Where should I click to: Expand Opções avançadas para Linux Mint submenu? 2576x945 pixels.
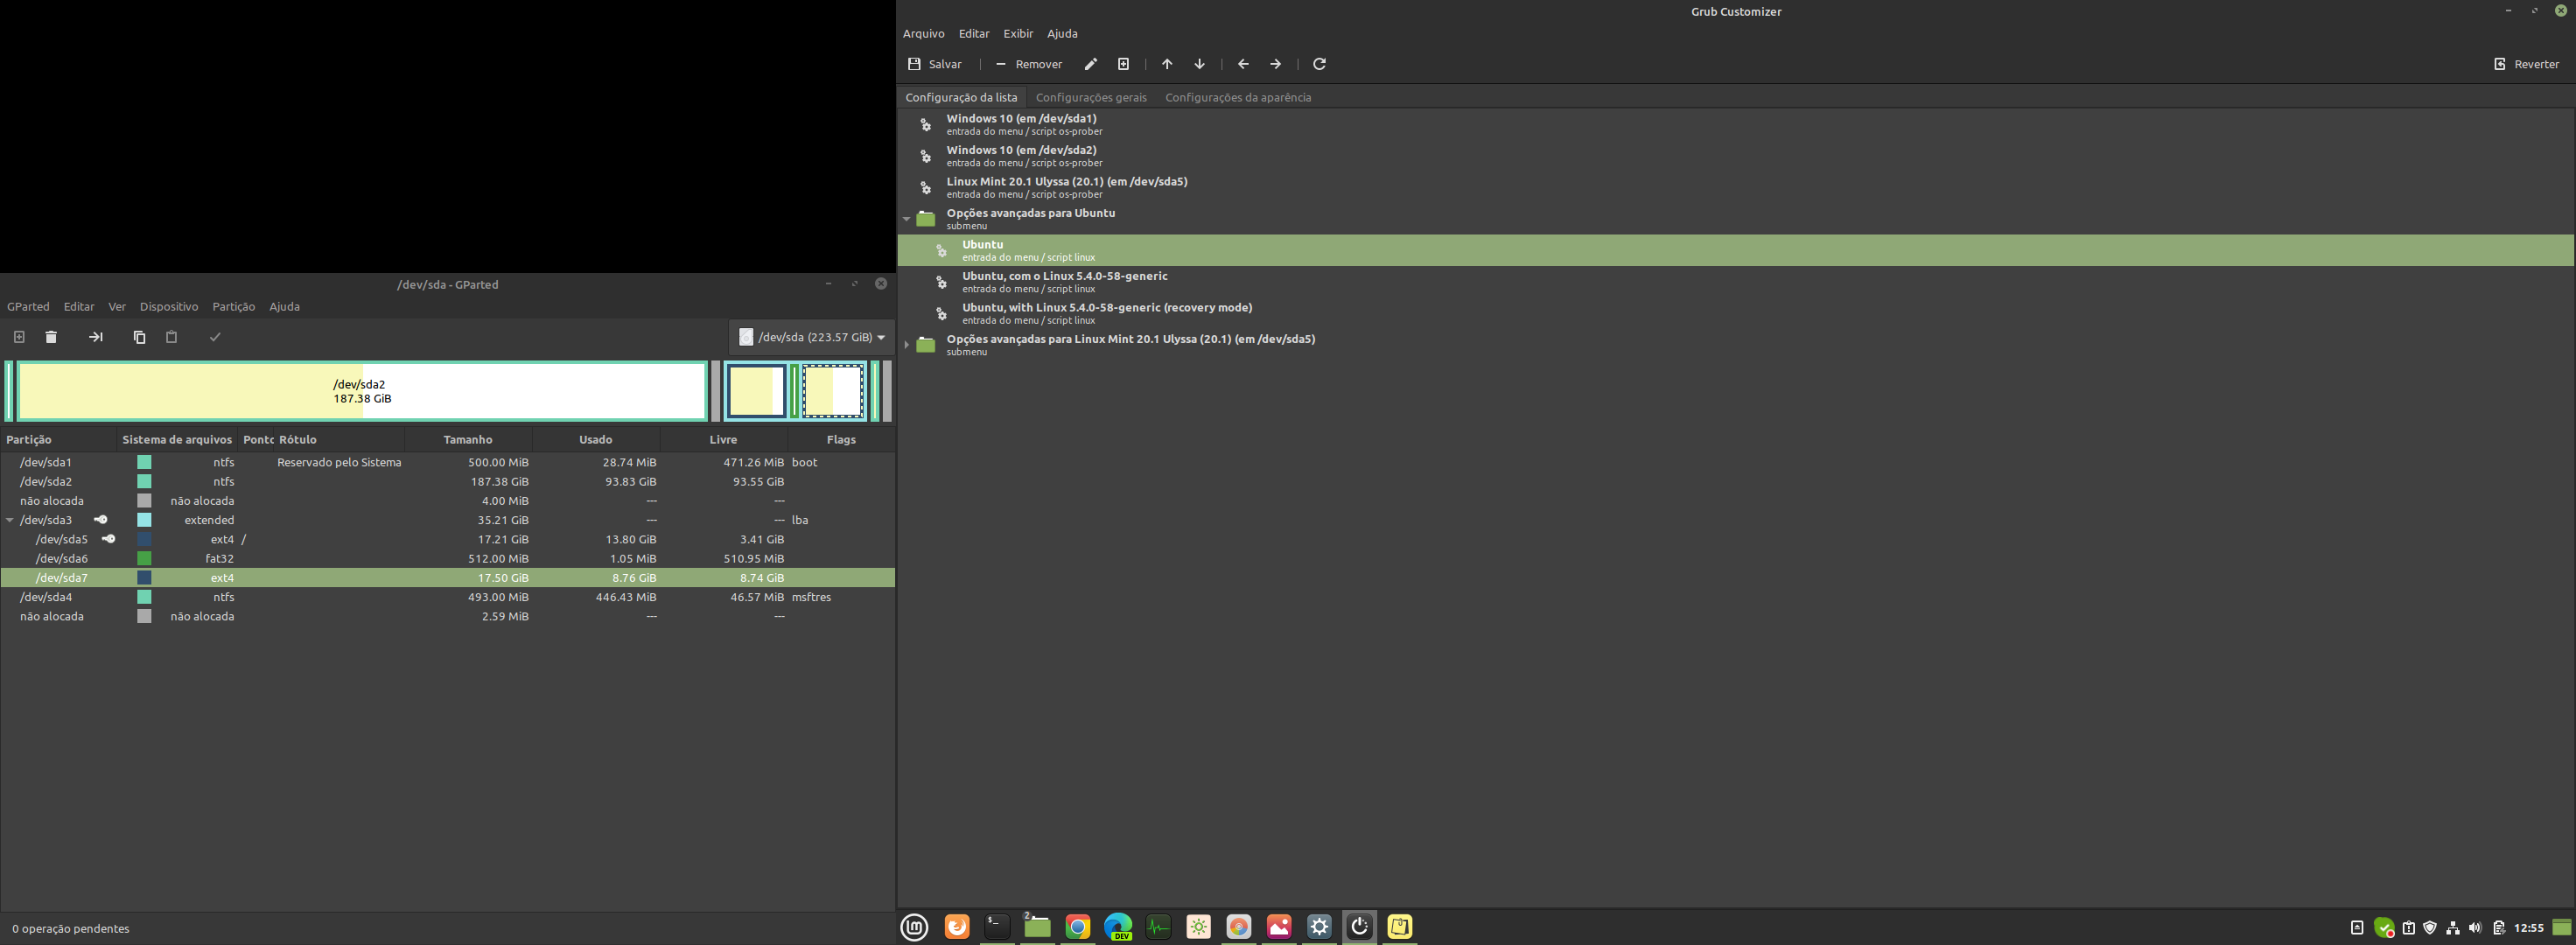tap(906, 344)
